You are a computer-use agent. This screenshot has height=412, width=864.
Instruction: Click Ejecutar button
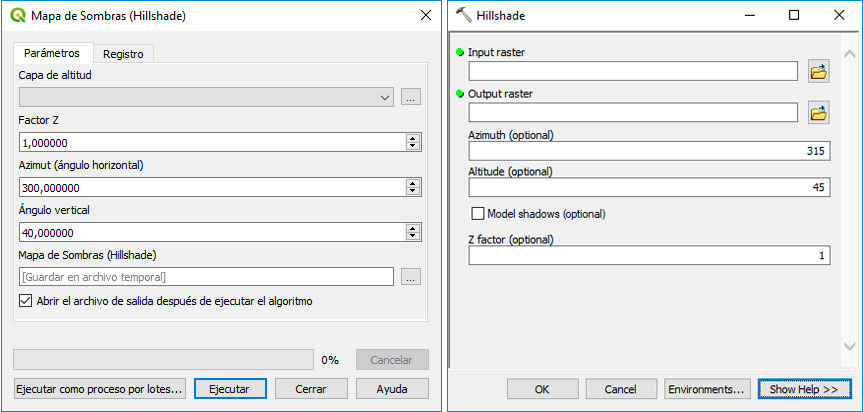(229, 389)
